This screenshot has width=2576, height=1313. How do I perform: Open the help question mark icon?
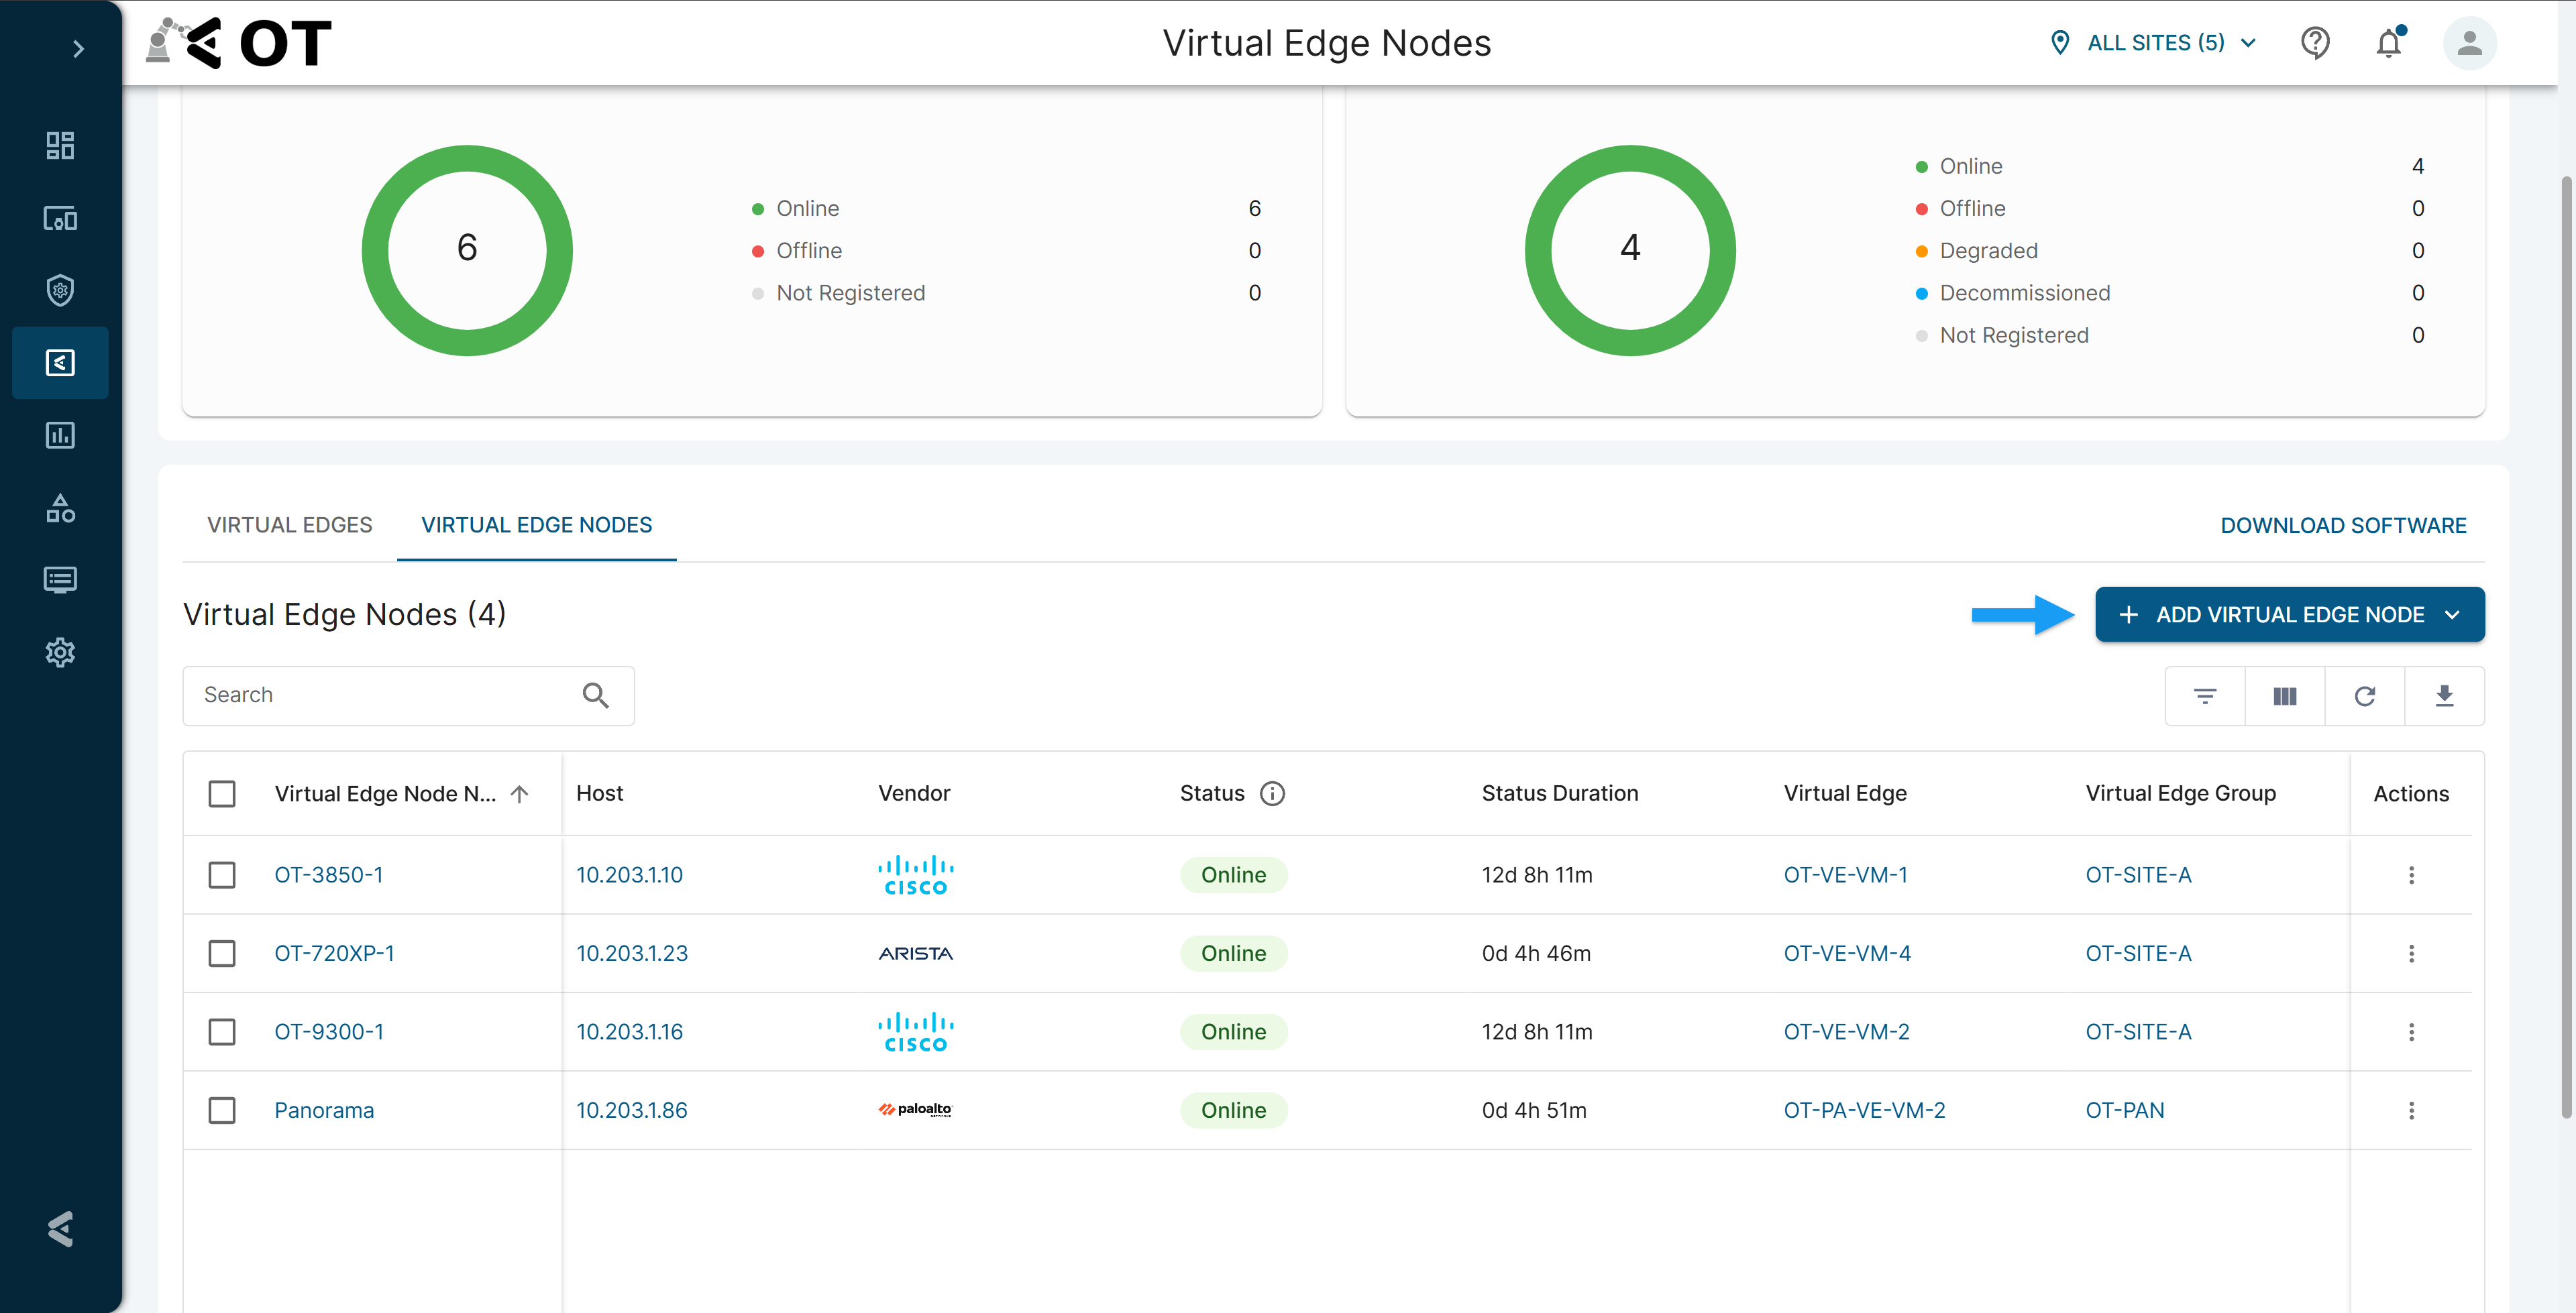tap(2315, 43)
